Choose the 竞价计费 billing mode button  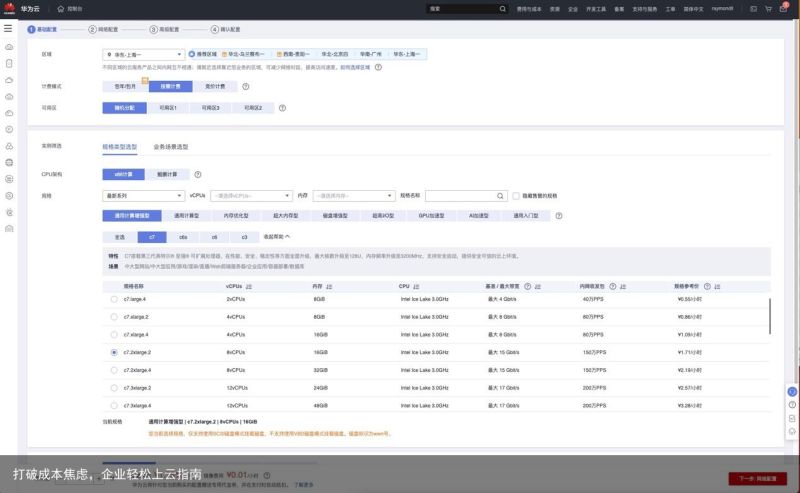[x=215, y=87]
